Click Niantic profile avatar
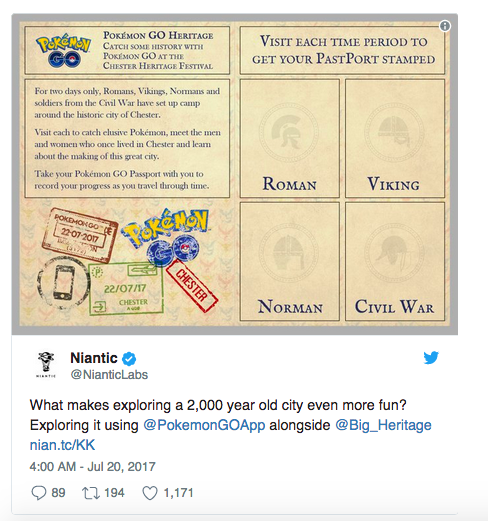This screenshot has height=521, width=488. 46,364
